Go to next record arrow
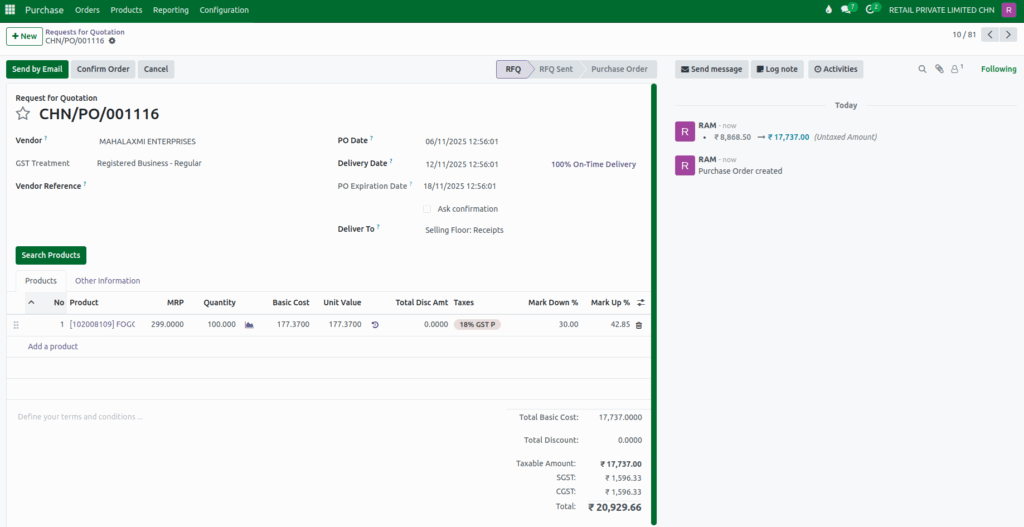The width and height of the screenshot is (1024, 527). coord(1009,35)
